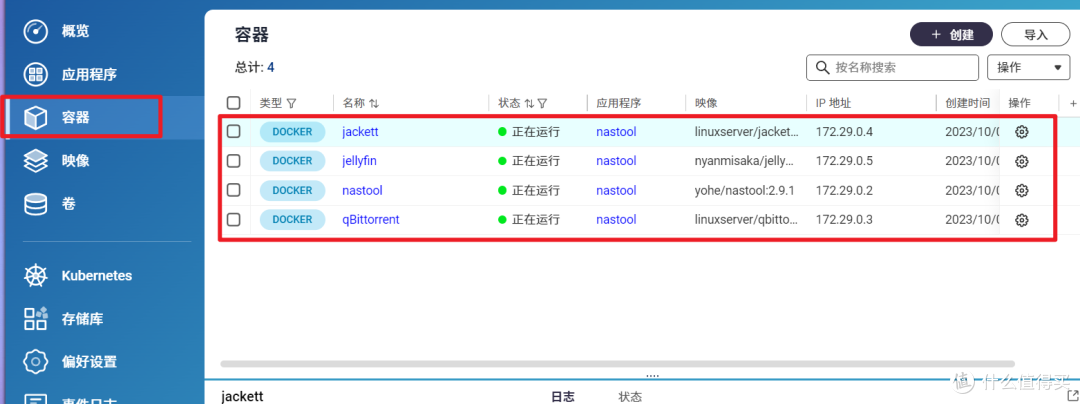
Task: Click the DOCKER badge in jackett row
Action: 292,131
